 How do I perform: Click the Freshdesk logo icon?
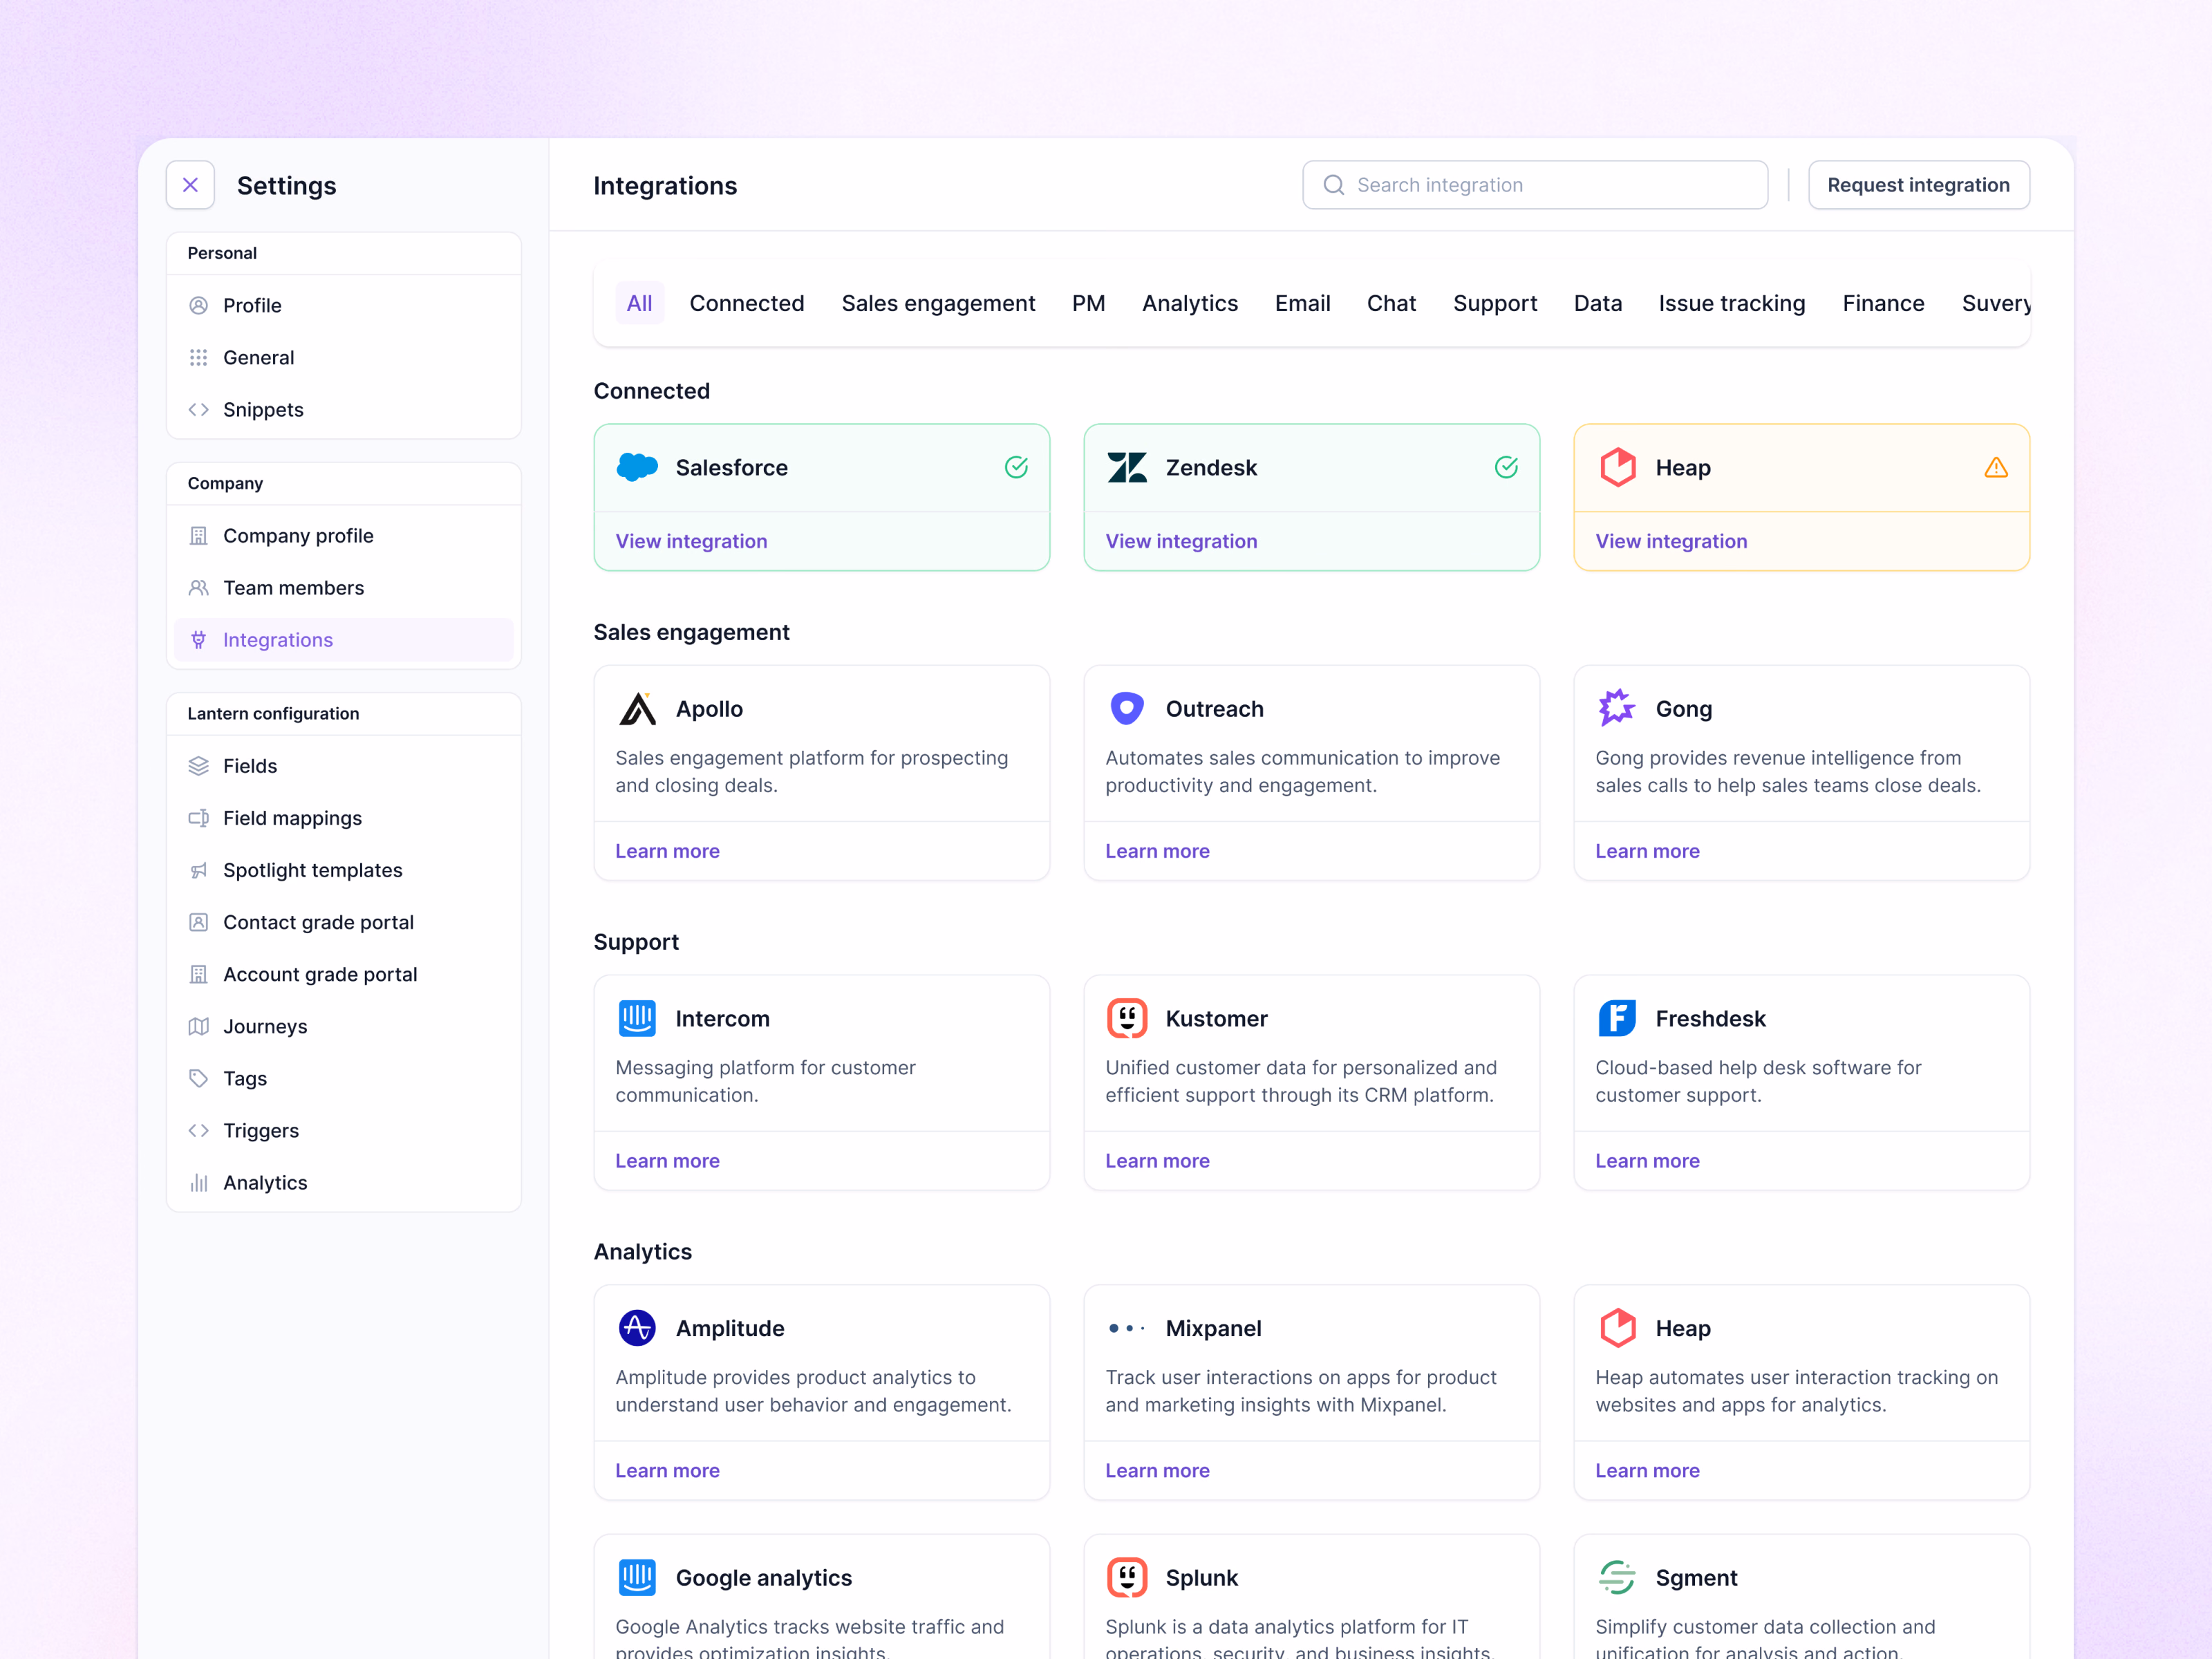click(1617, 1018)
